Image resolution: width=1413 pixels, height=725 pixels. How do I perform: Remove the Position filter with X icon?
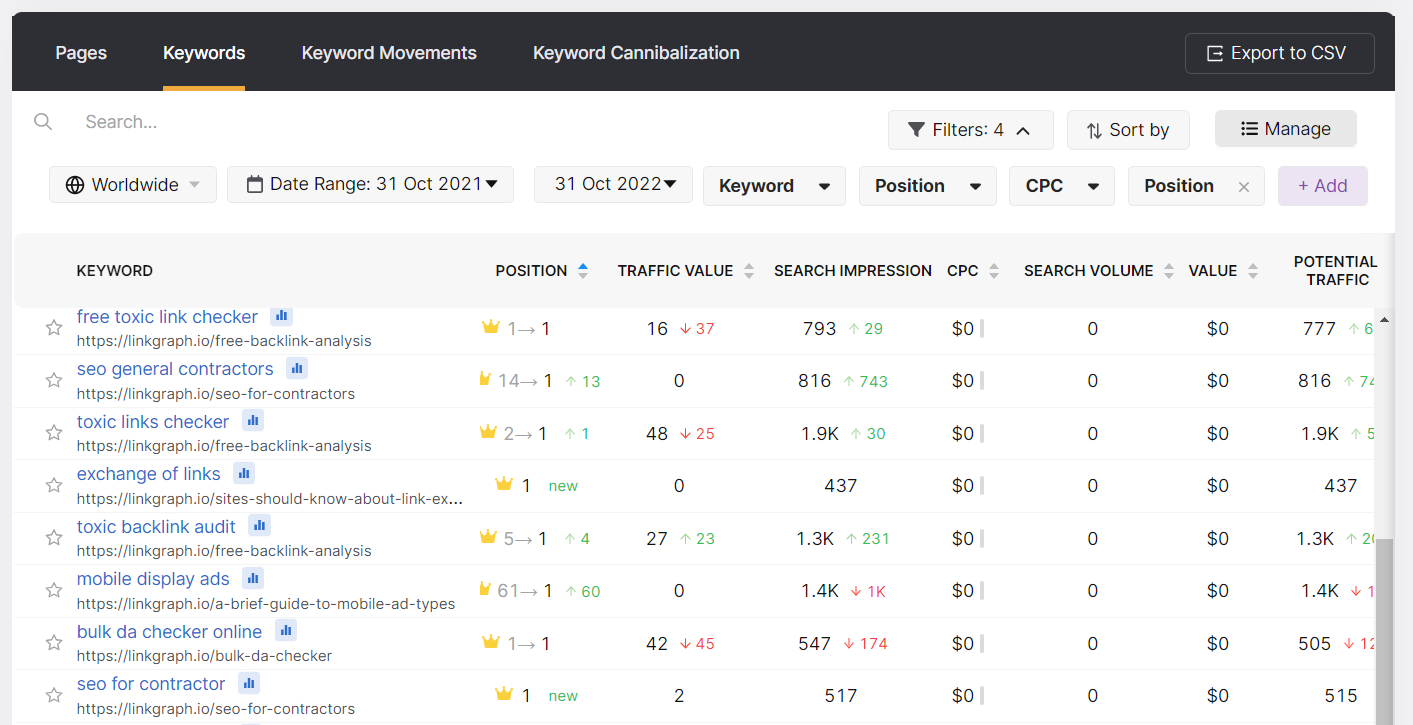tap(1243, 187)
